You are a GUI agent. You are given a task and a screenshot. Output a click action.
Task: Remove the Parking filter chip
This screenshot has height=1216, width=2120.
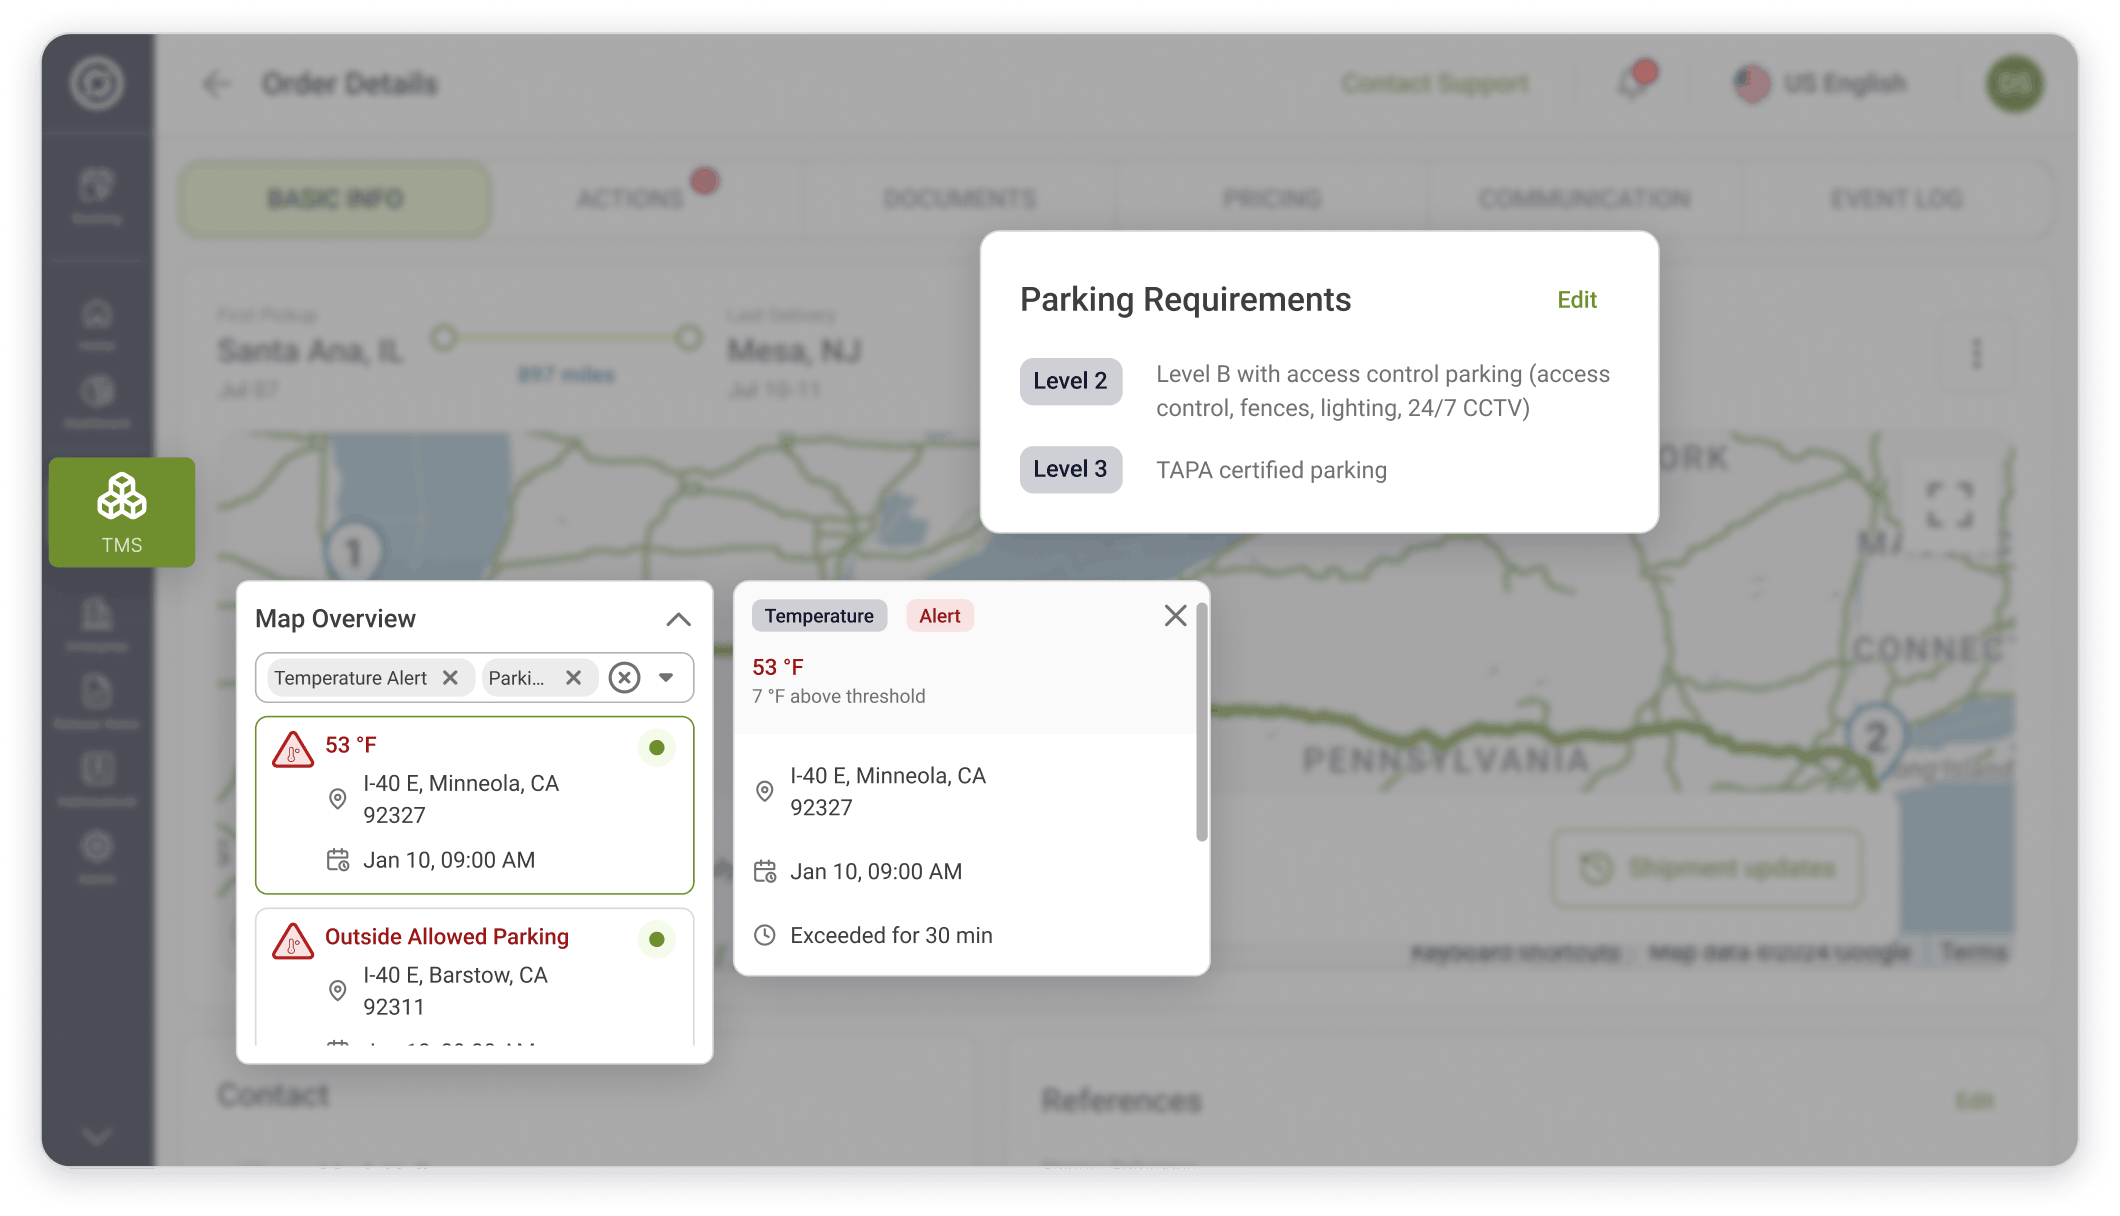click(x=573, y=678)
